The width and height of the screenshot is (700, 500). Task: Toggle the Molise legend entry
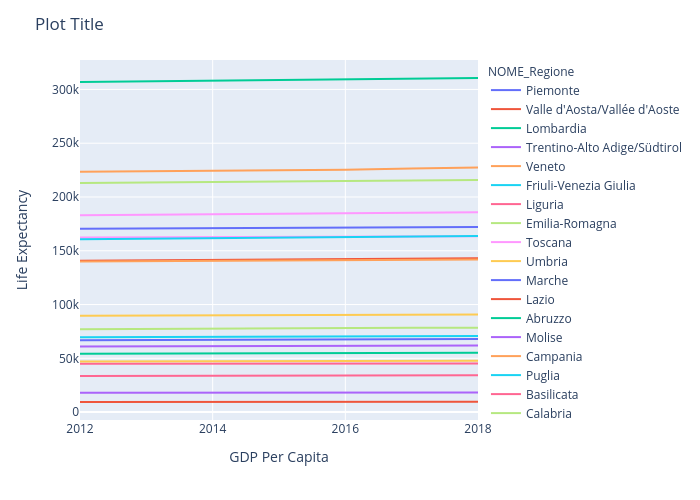[x=546, y=338]
